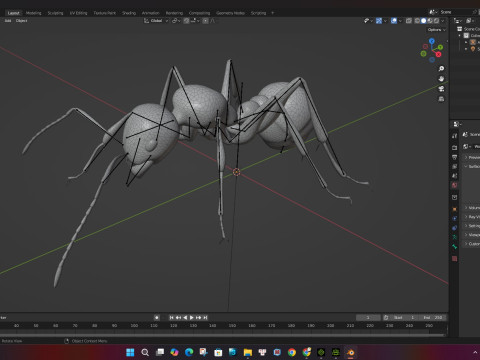Viewport: 480px width, 360px height.
Task: Open the viewport gizmos dropdown arrow
Action: click(385, 21)
